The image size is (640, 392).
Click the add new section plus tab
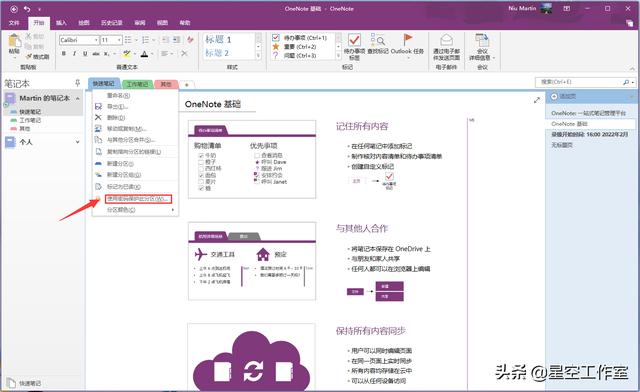click(x=187, y=85)
